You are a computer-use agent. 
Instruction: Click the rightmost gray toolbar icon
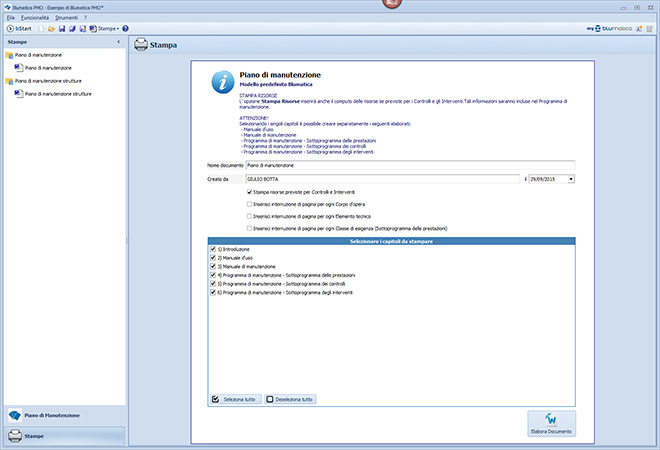click(x=650, y=29)
